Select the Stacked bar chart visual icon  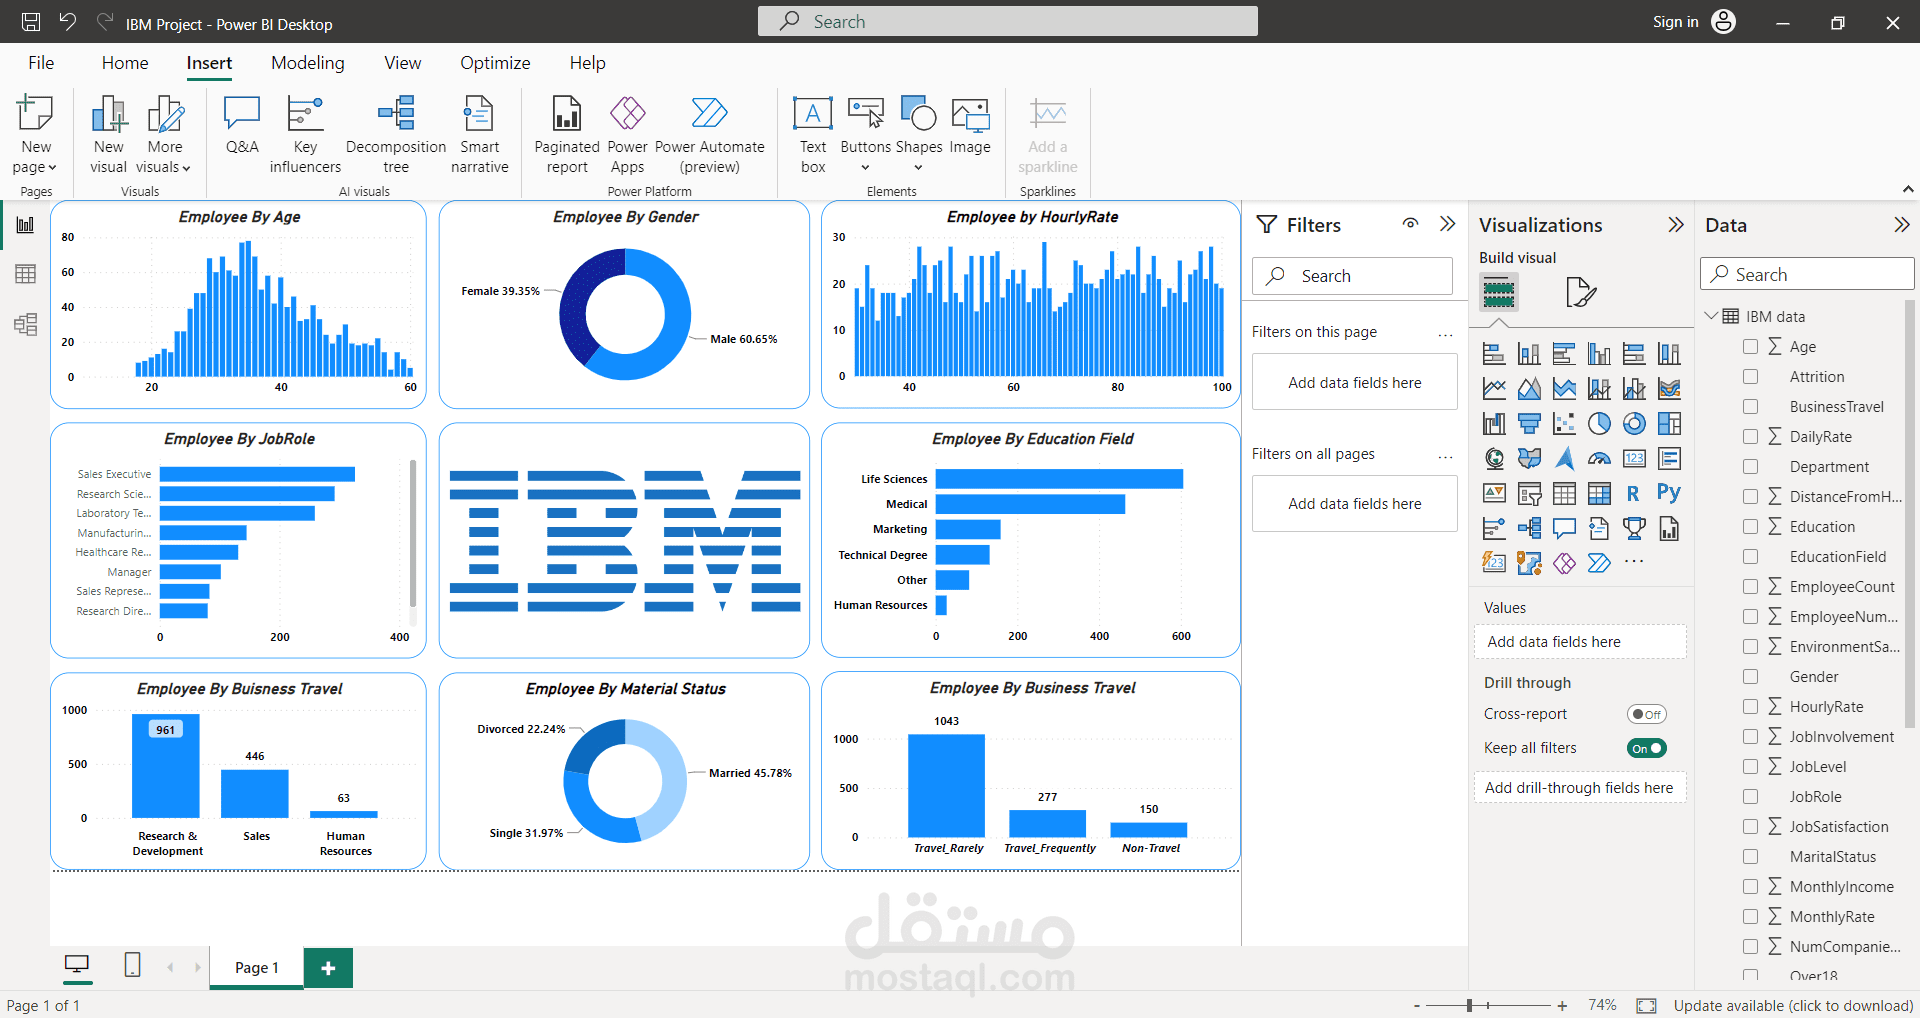(x=1494, y=354)
